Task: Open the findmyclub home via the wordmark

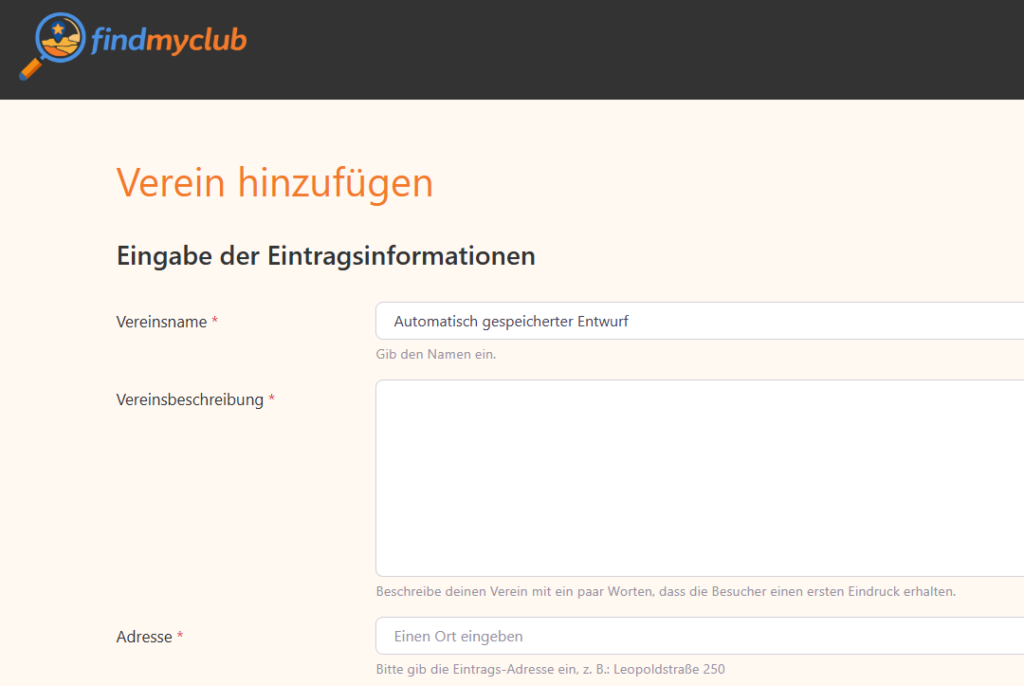Action: [x=170, y=40]
